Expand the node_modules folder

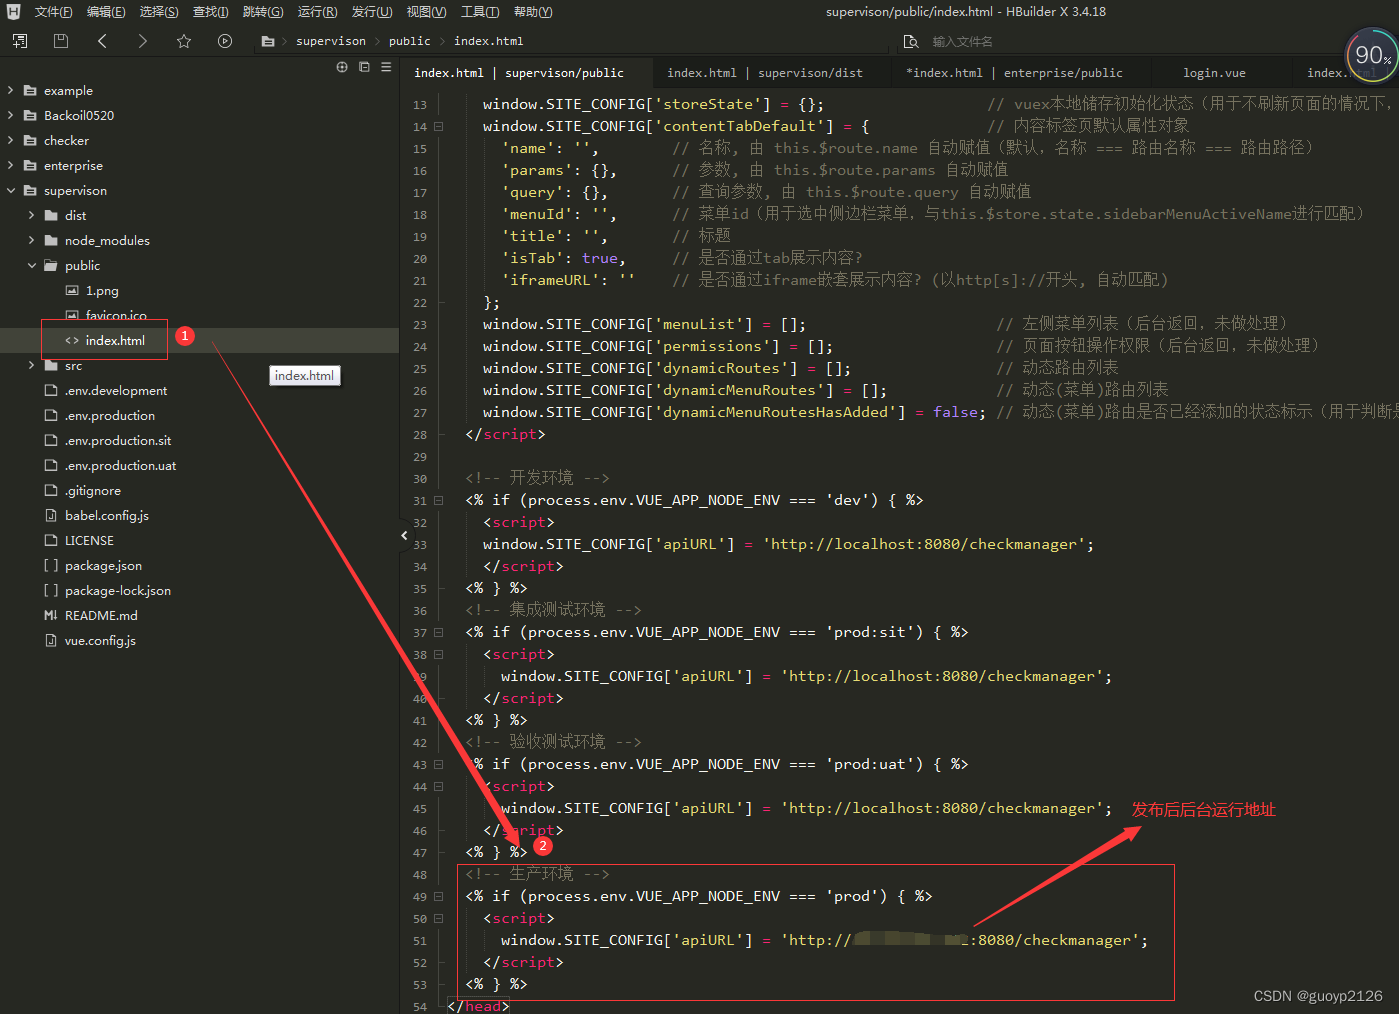pos(31,240)
